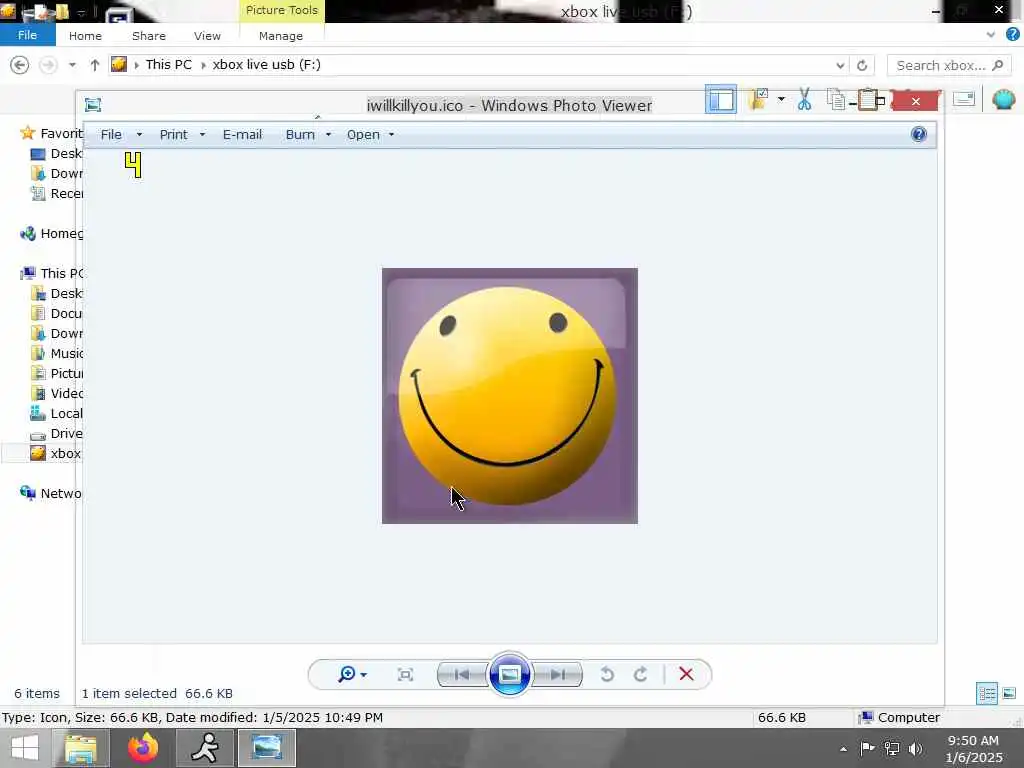Viewport: 1024px width, 768px height.
Task: Click the Search xbox input field
Action: 949,65
